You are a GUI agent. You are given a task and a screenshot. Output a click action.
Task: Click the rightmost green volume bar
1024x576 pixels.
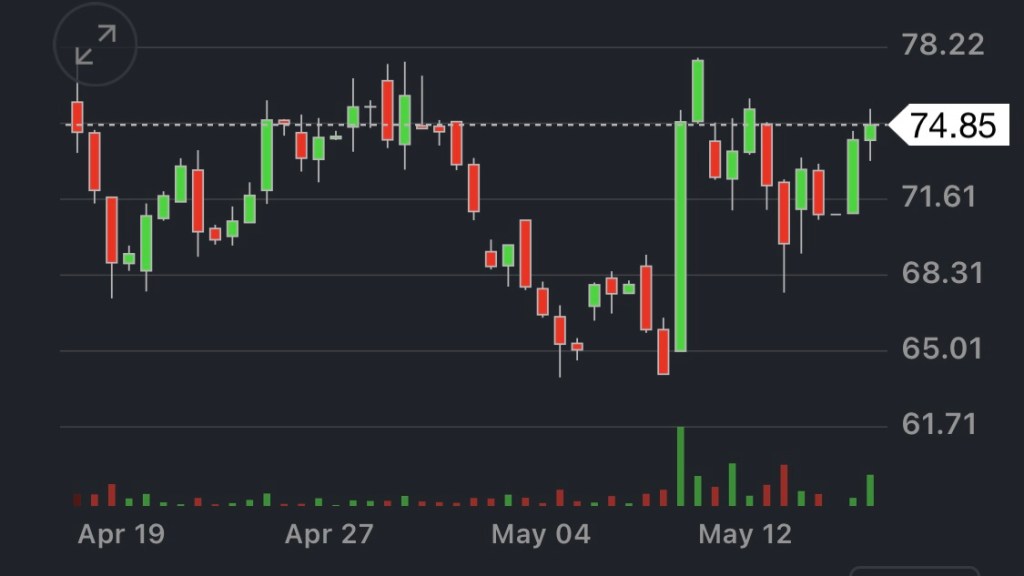point(870,490)
